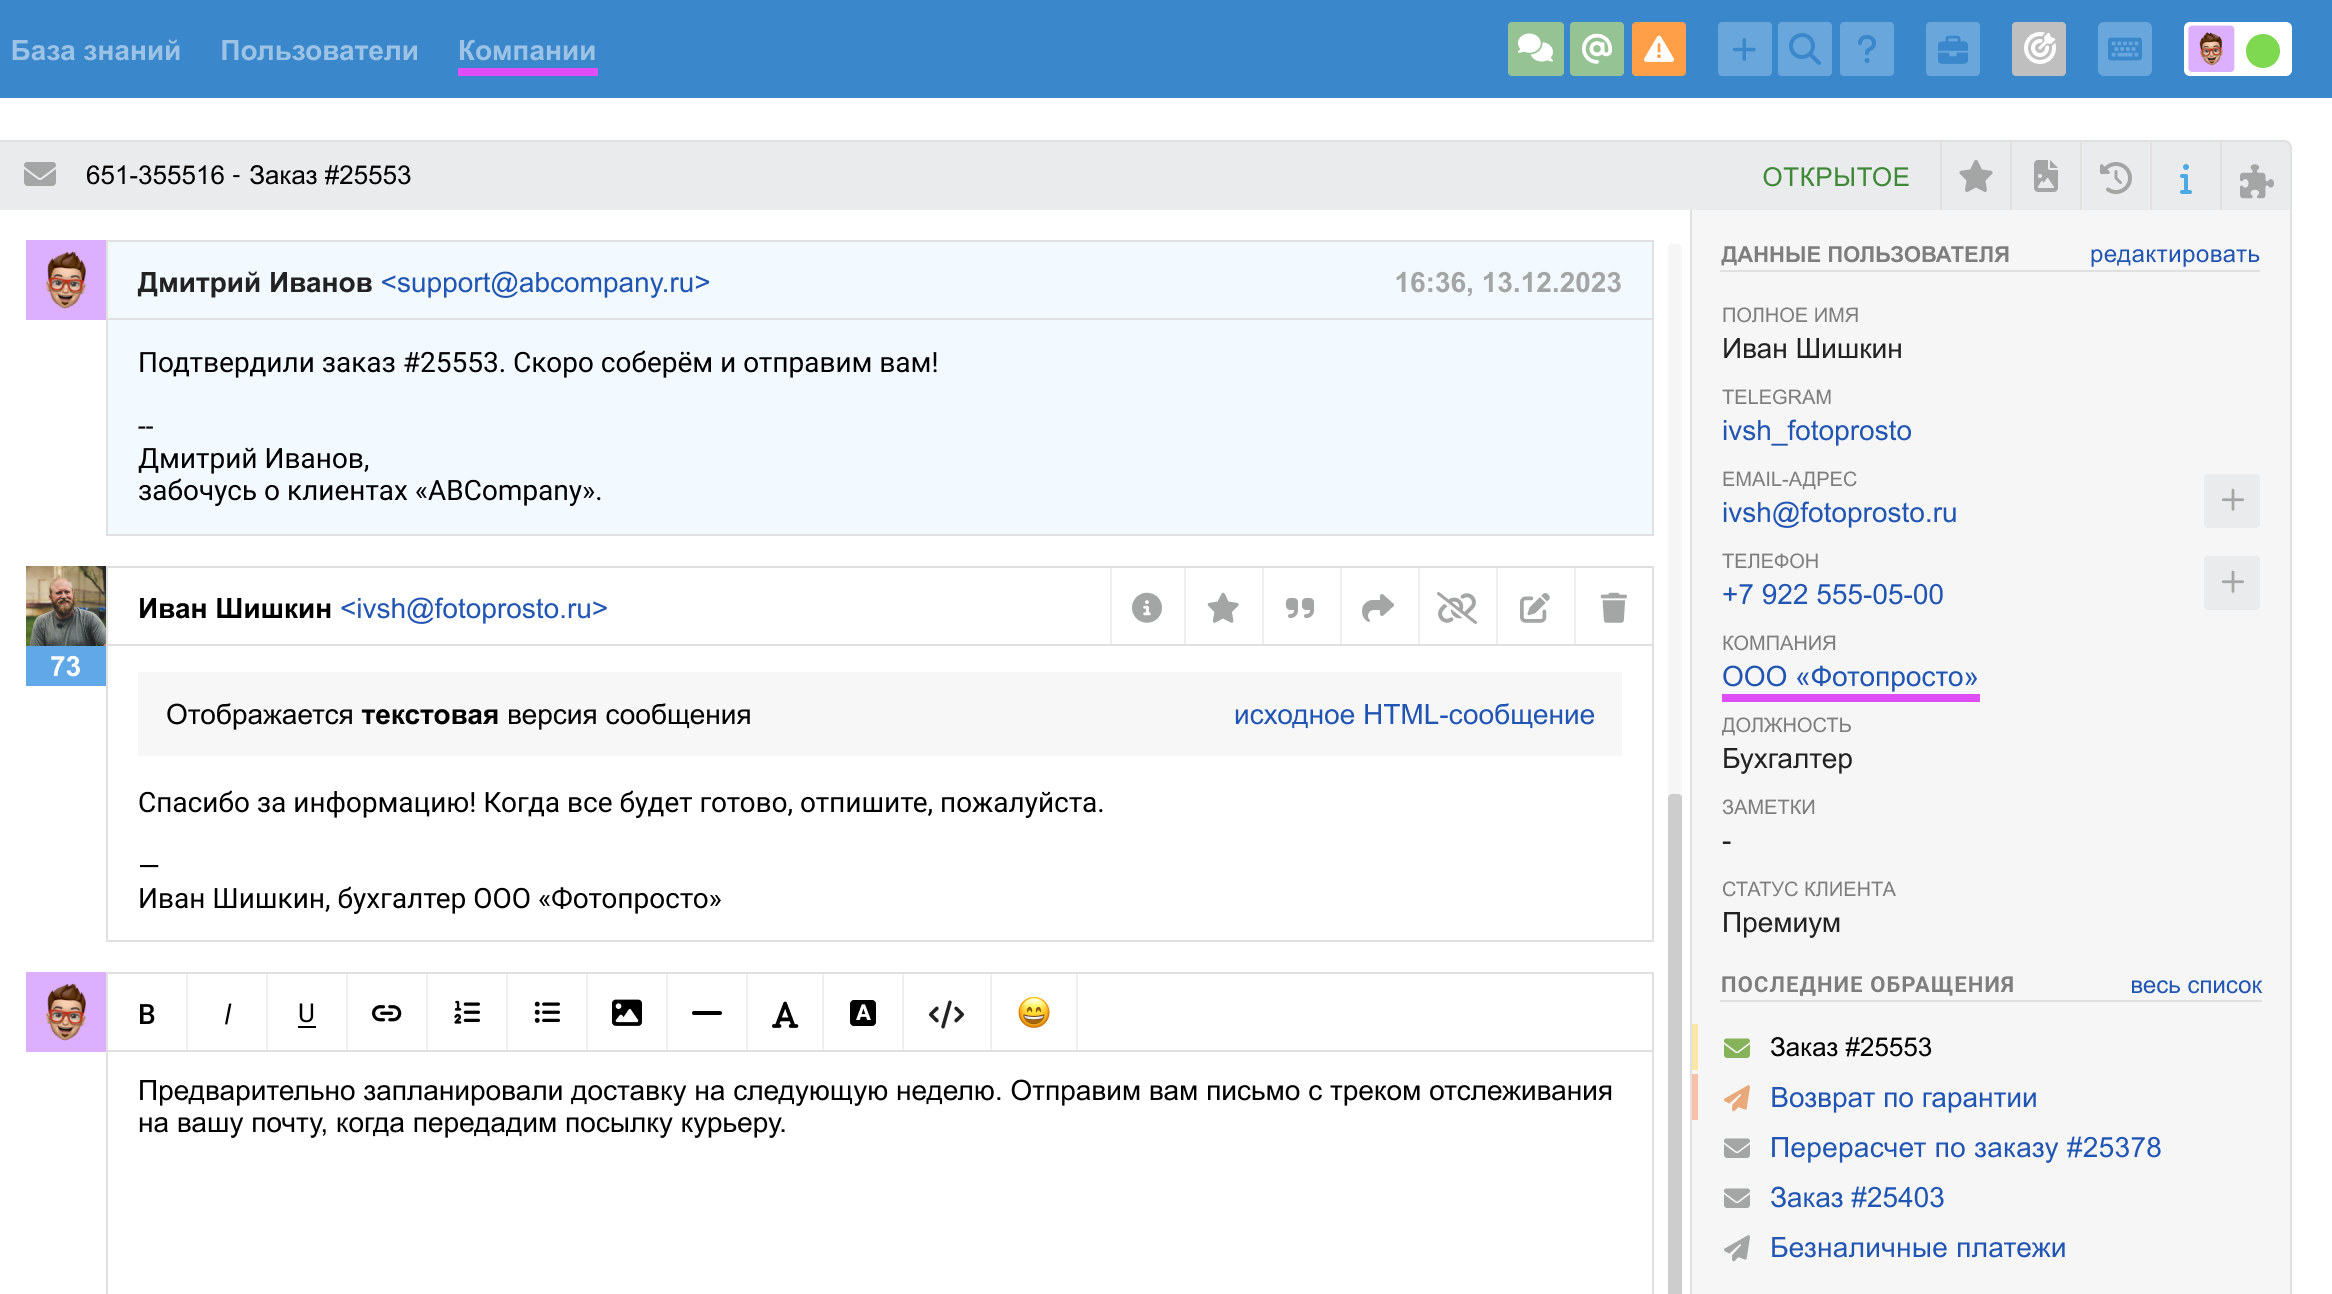This screenshot has width=2332, height=1294.
Task: Expand additional email address plus button
Action: (2231, 500)
